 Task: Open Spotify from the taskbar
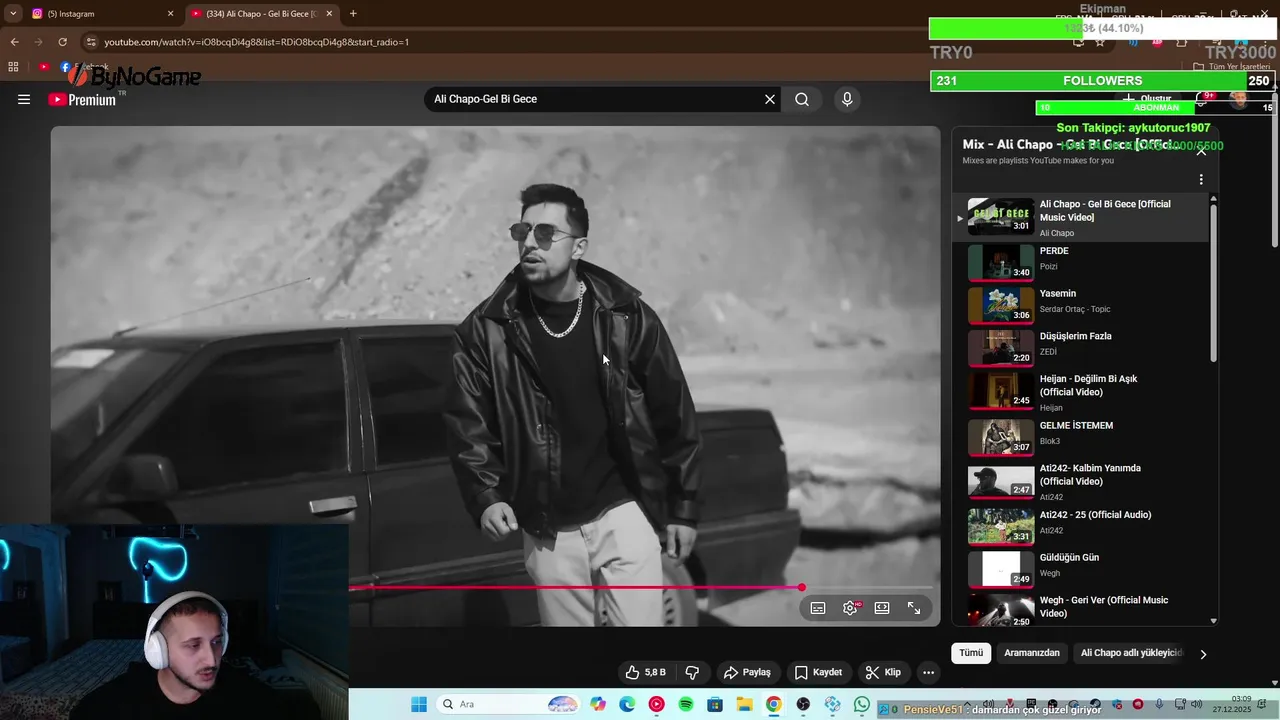686,704
